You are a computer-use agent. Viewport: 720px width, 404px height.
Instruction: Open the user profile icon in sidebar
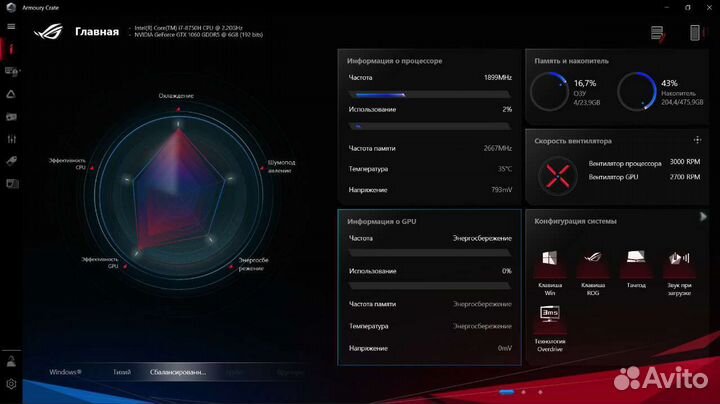click(11, 361)
